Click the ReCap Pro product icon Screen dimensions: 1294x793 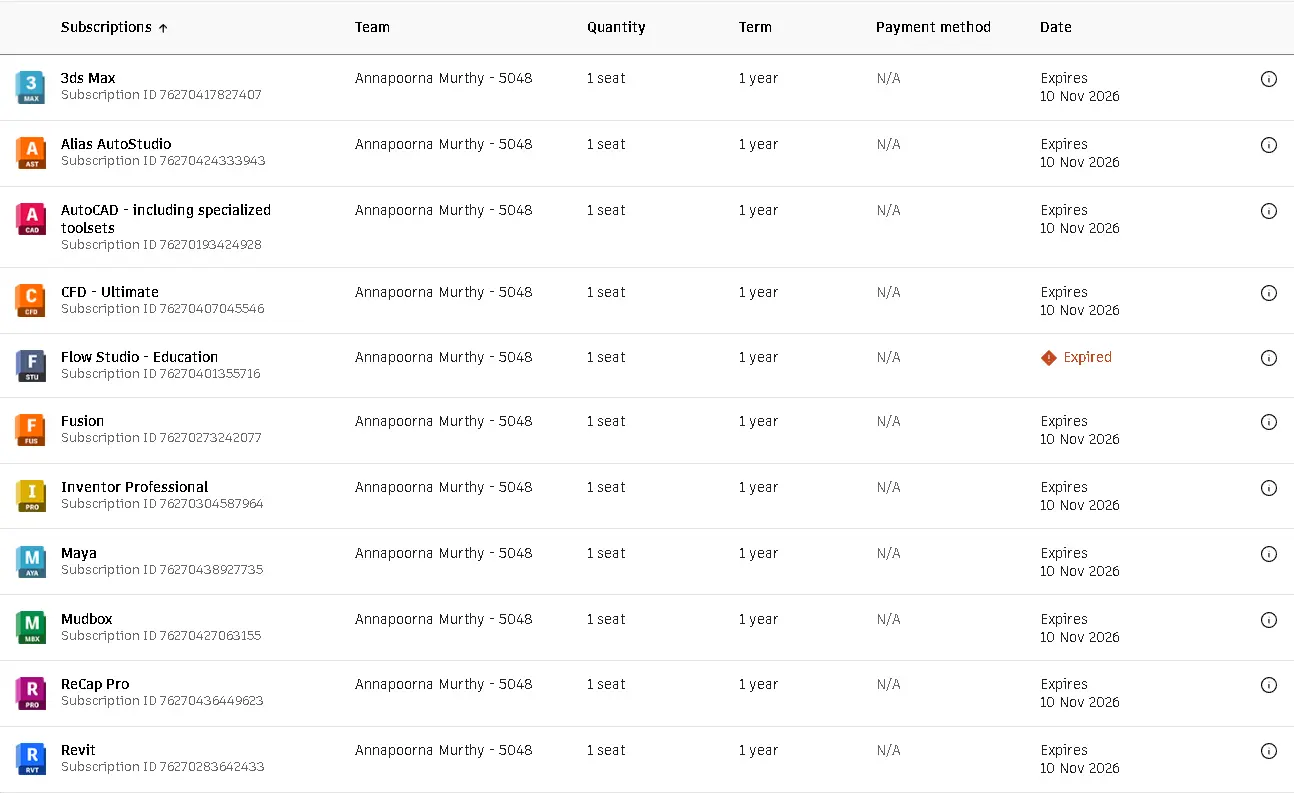[x=31, y=693]
